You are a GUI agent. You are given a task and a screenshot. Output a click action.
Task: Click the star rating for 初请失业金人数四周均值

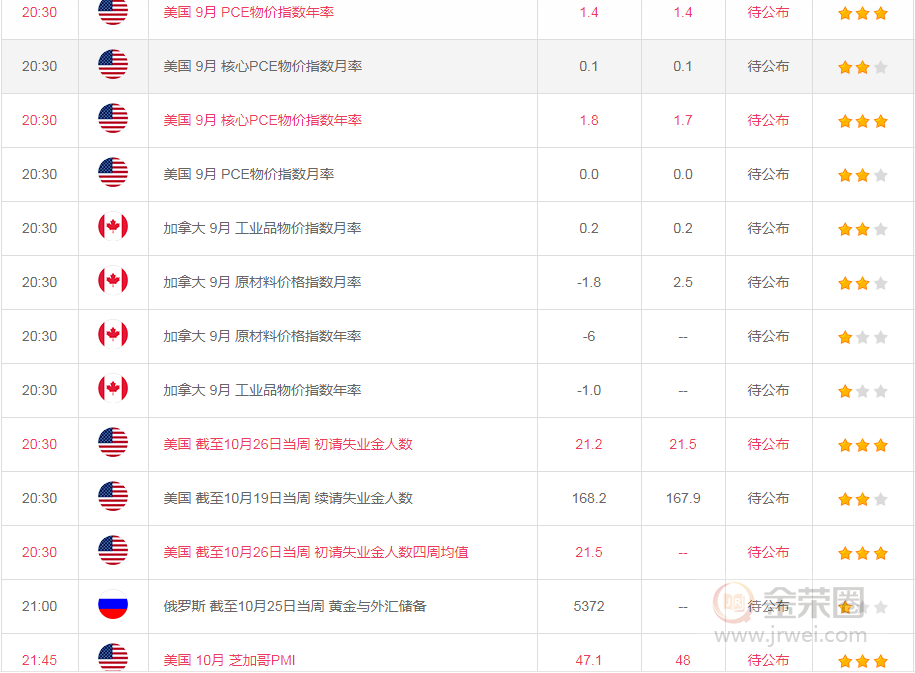[862, 553]
